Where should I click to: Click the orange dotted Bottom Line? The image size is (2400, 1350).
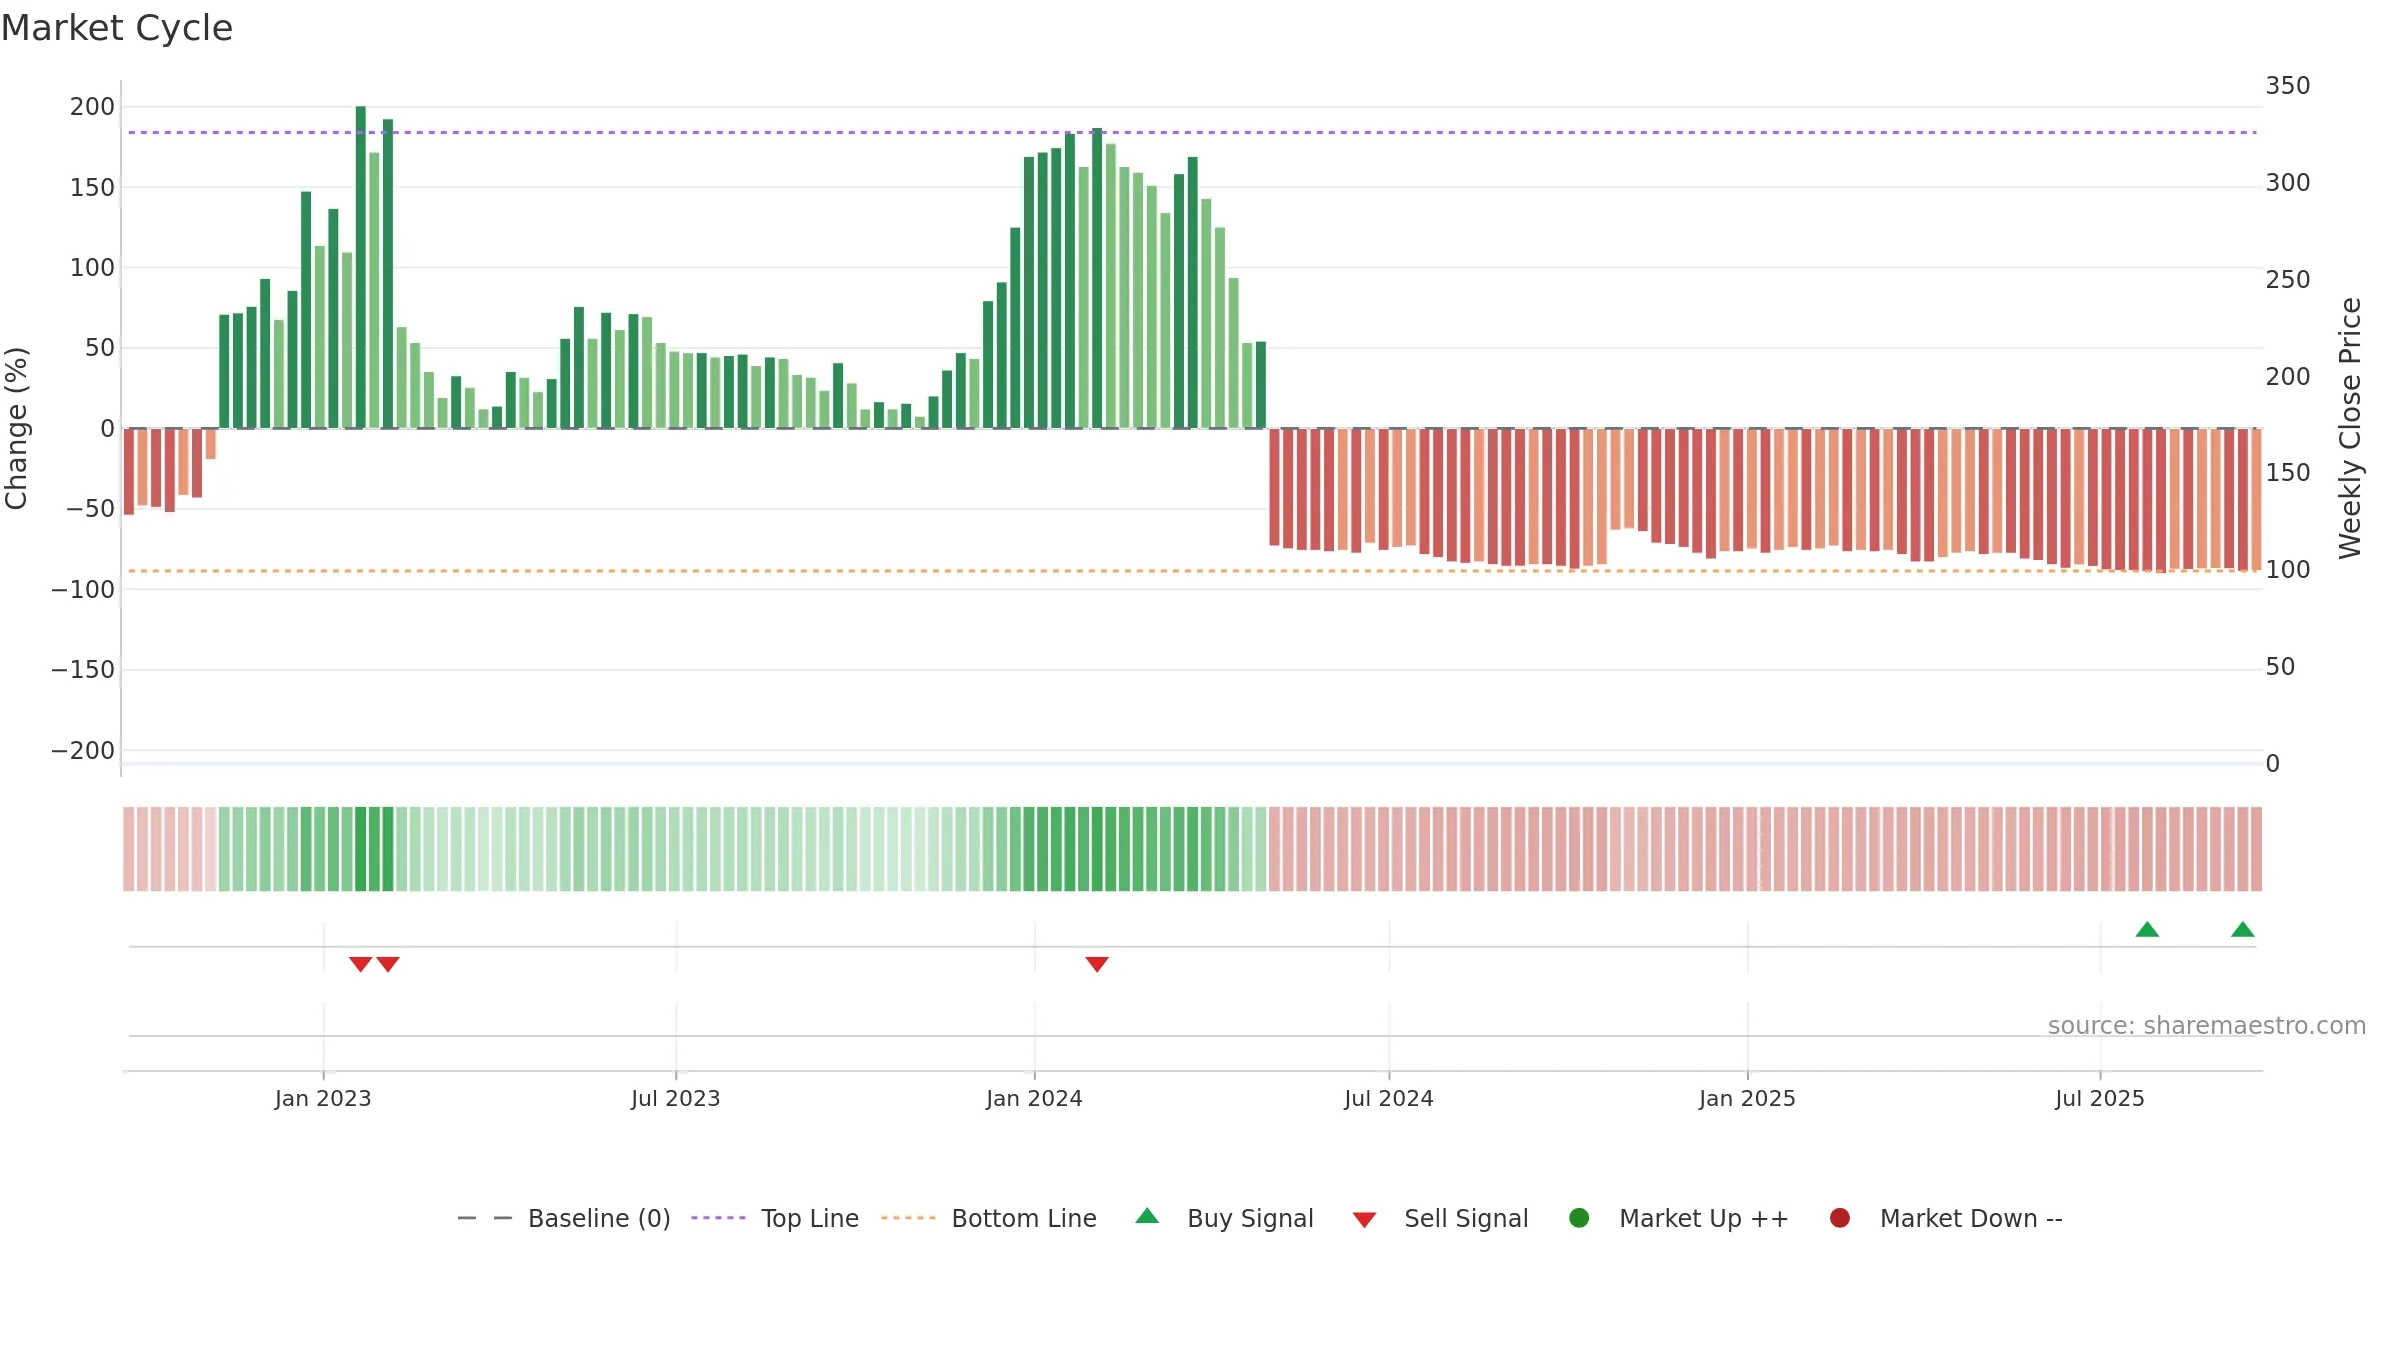pos(1192,571)
